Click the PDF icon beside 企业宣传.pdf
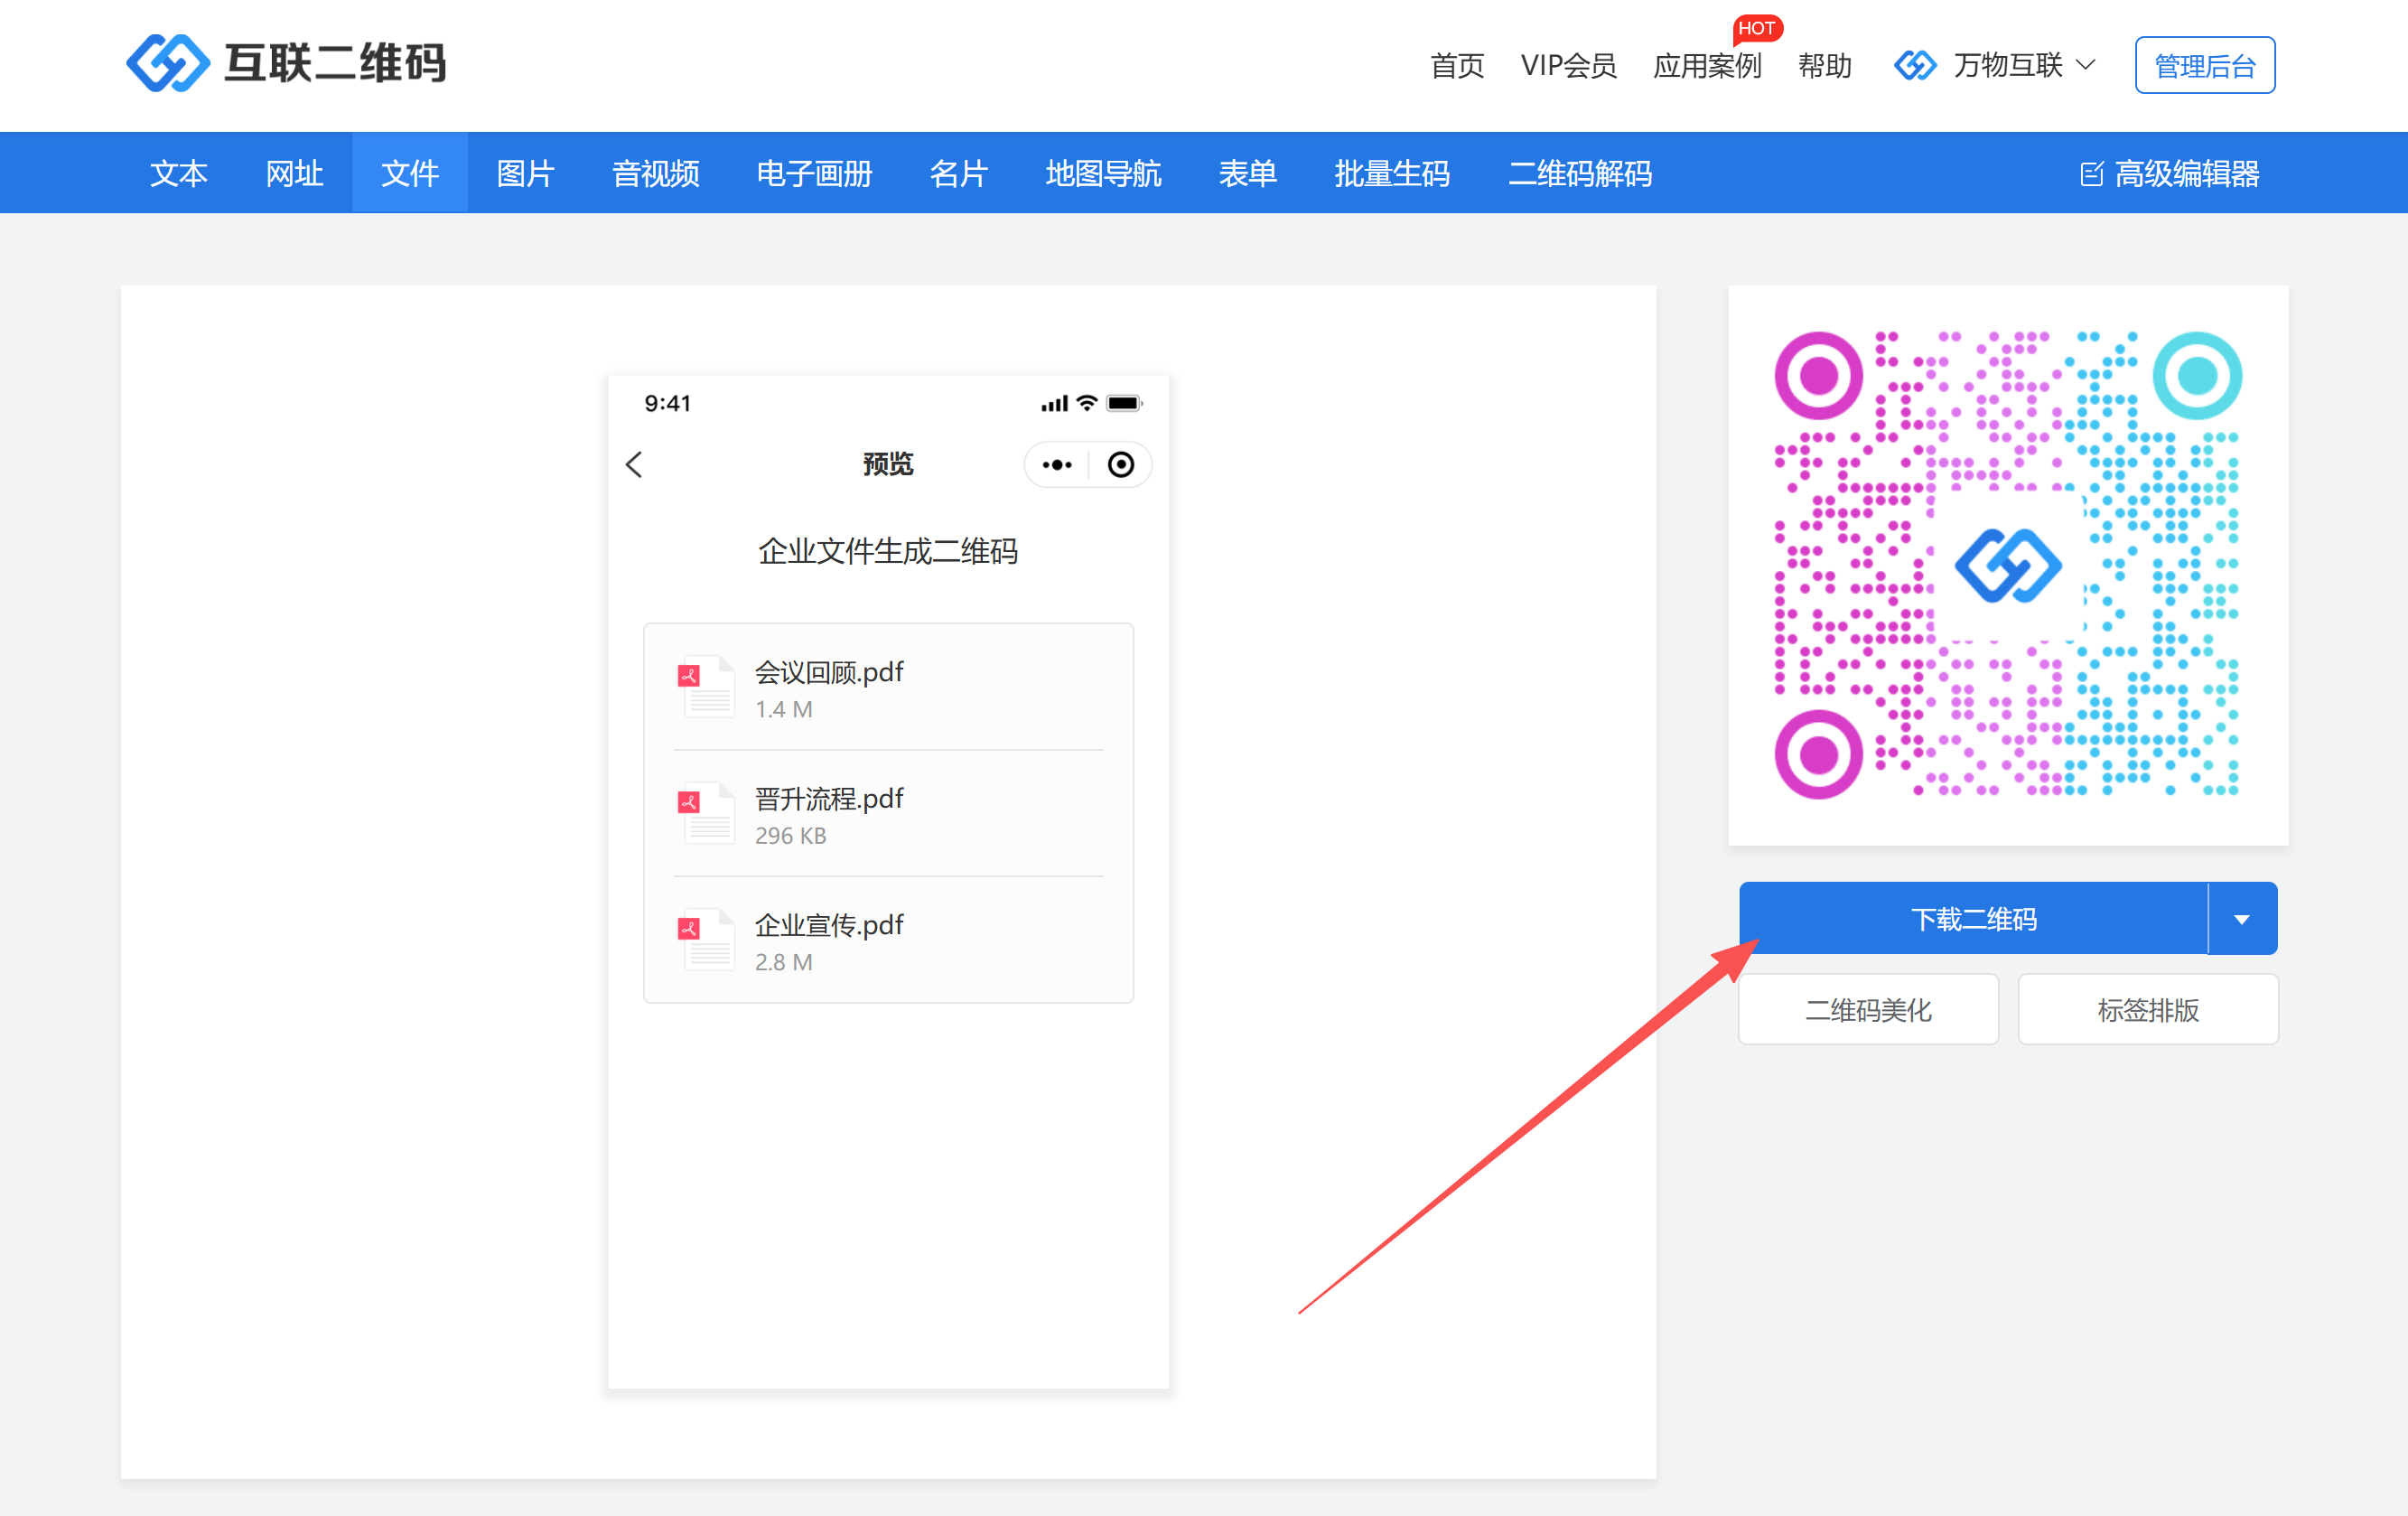2408x1516 pixels. click(707, 940)
